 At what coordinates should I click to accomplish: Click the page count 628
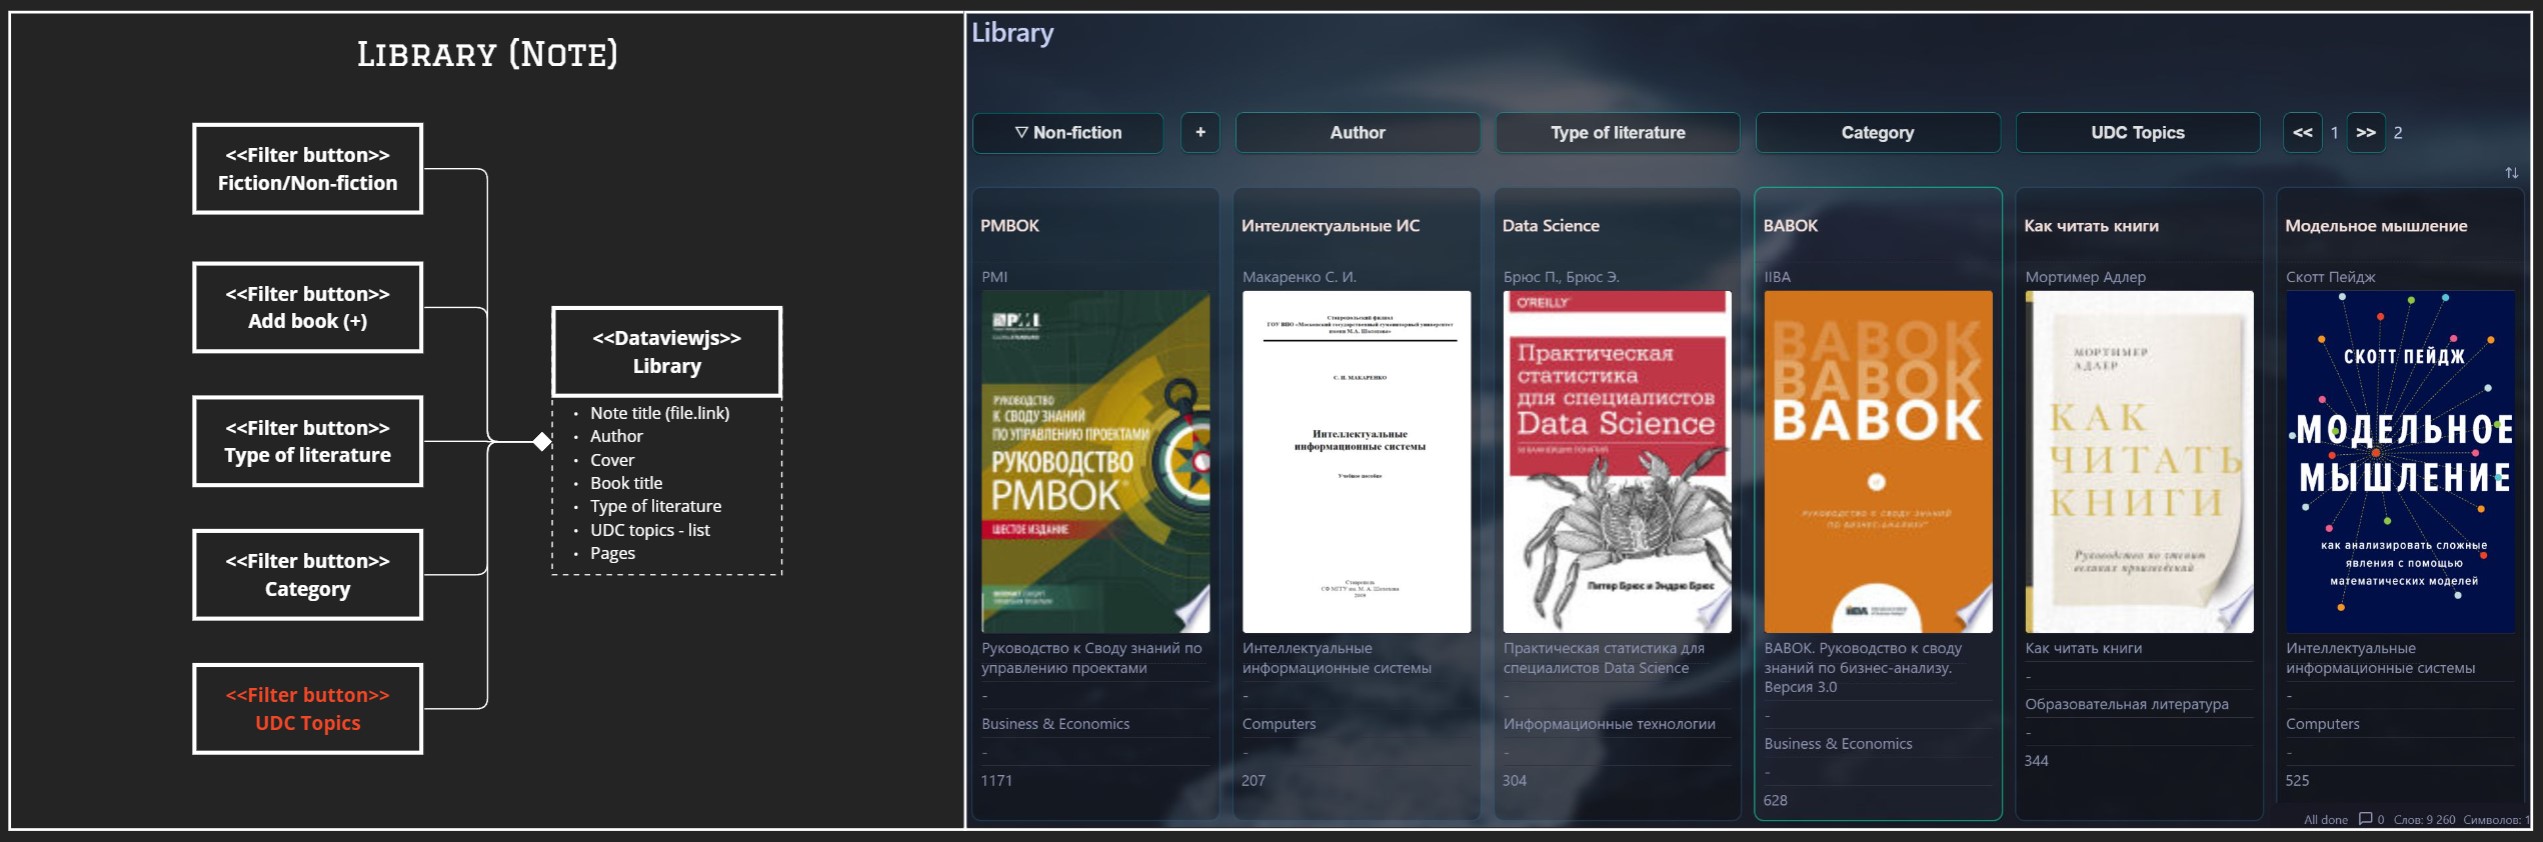pos(1776,801)
